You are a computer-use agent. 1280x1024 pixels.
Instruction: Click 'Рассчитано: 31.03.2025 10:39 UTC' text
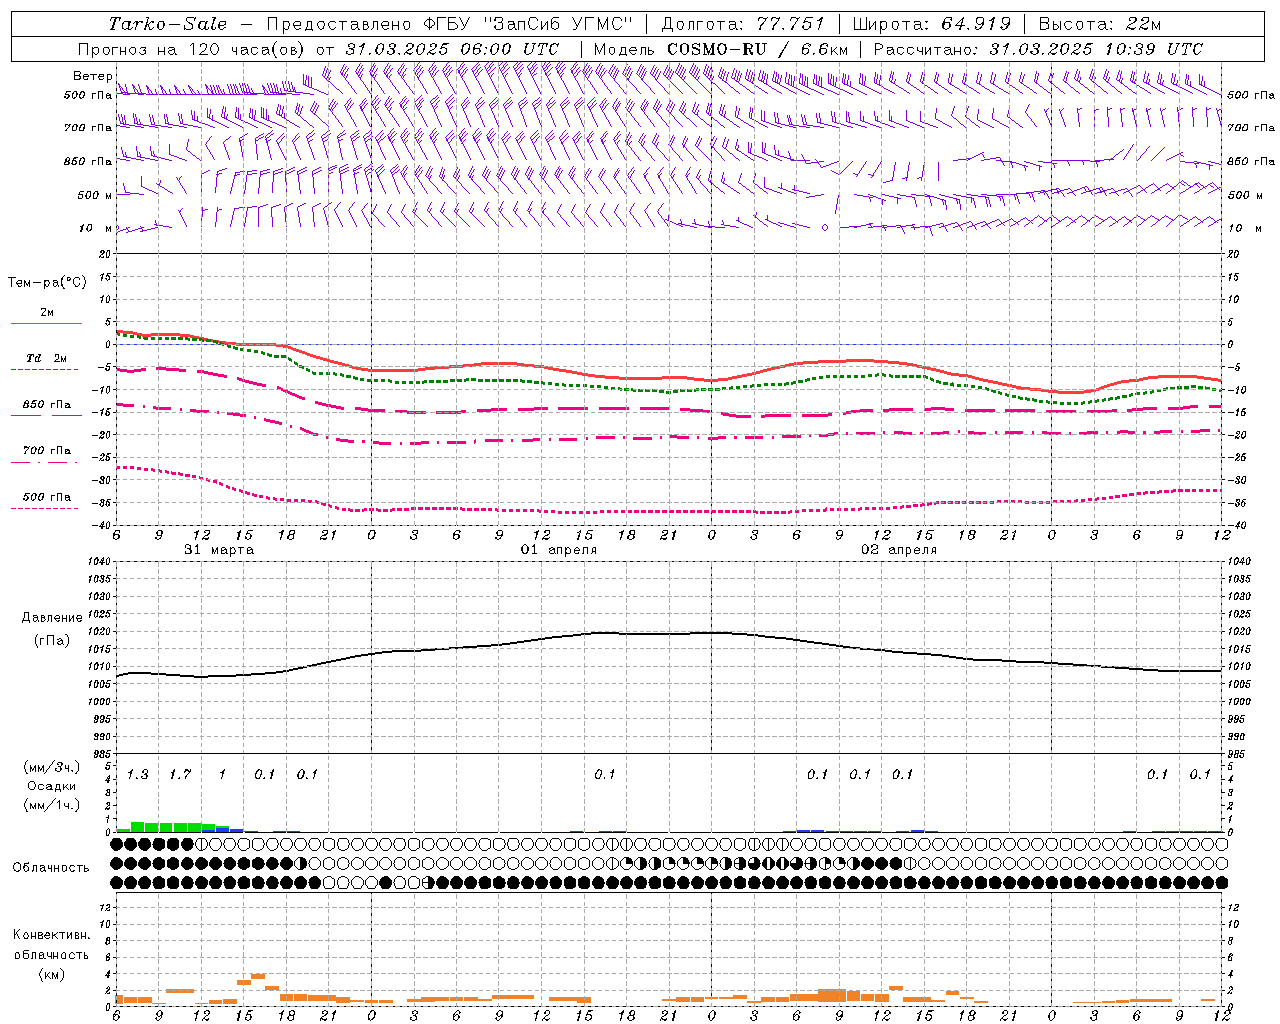pos(1038,49)
